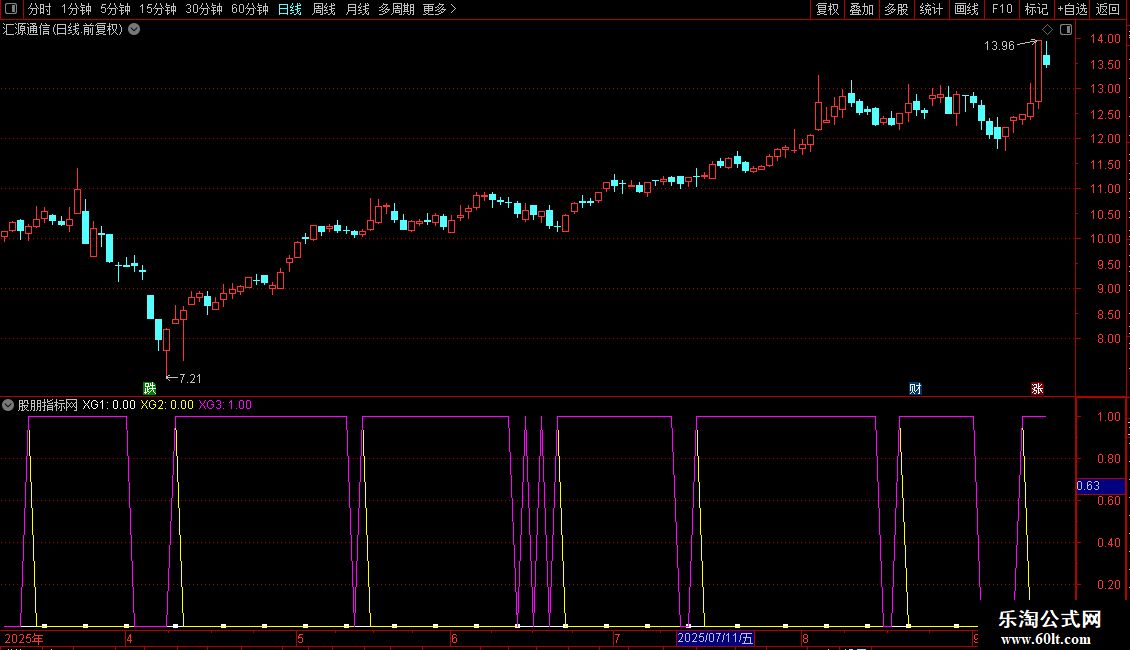Click month 5 on the time axis
The image size is (1130, 650).
(x=301, y=638)
